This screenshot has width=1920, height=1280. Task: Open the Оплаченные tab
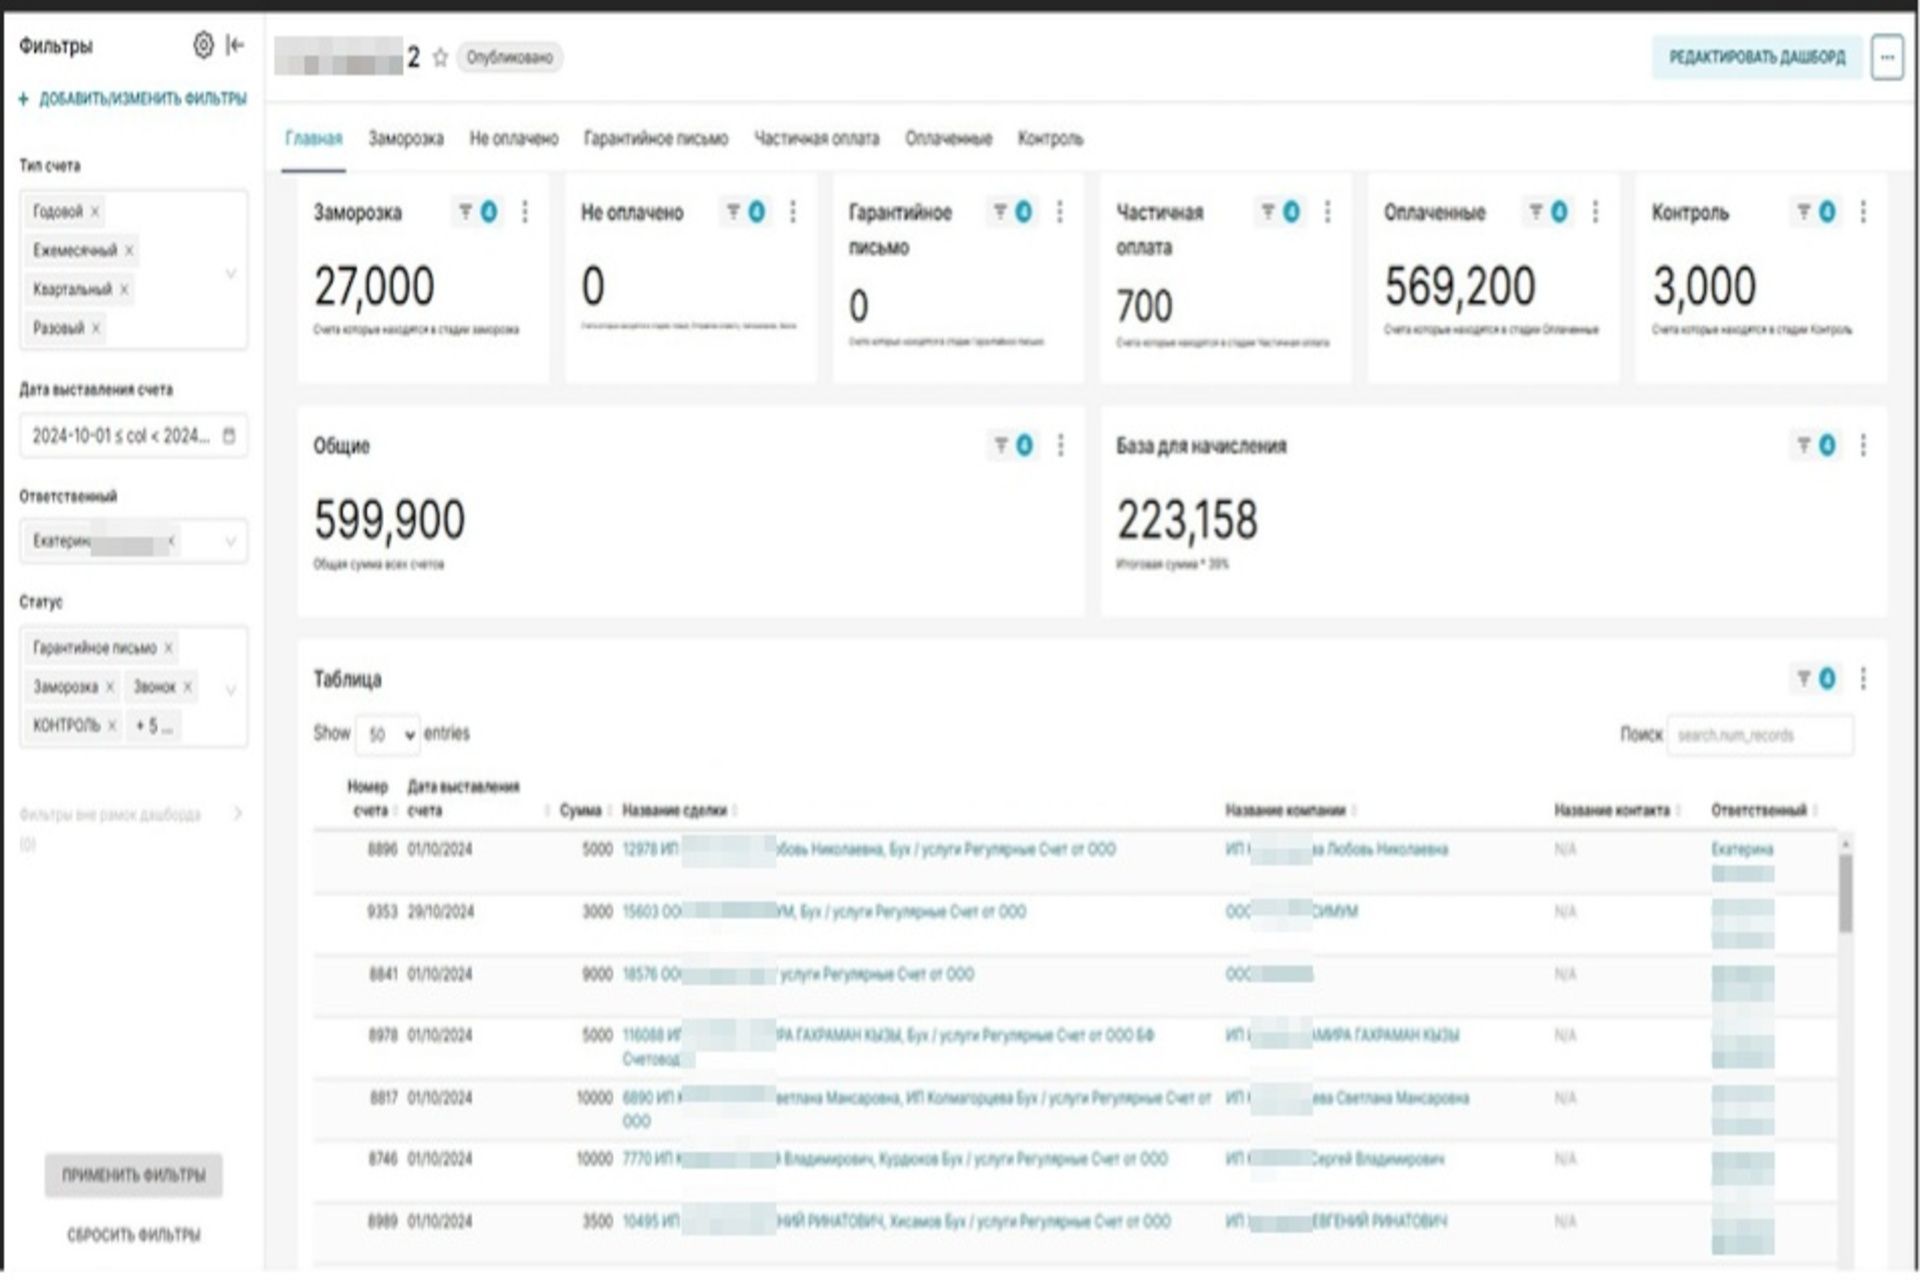tap(948, 139)
